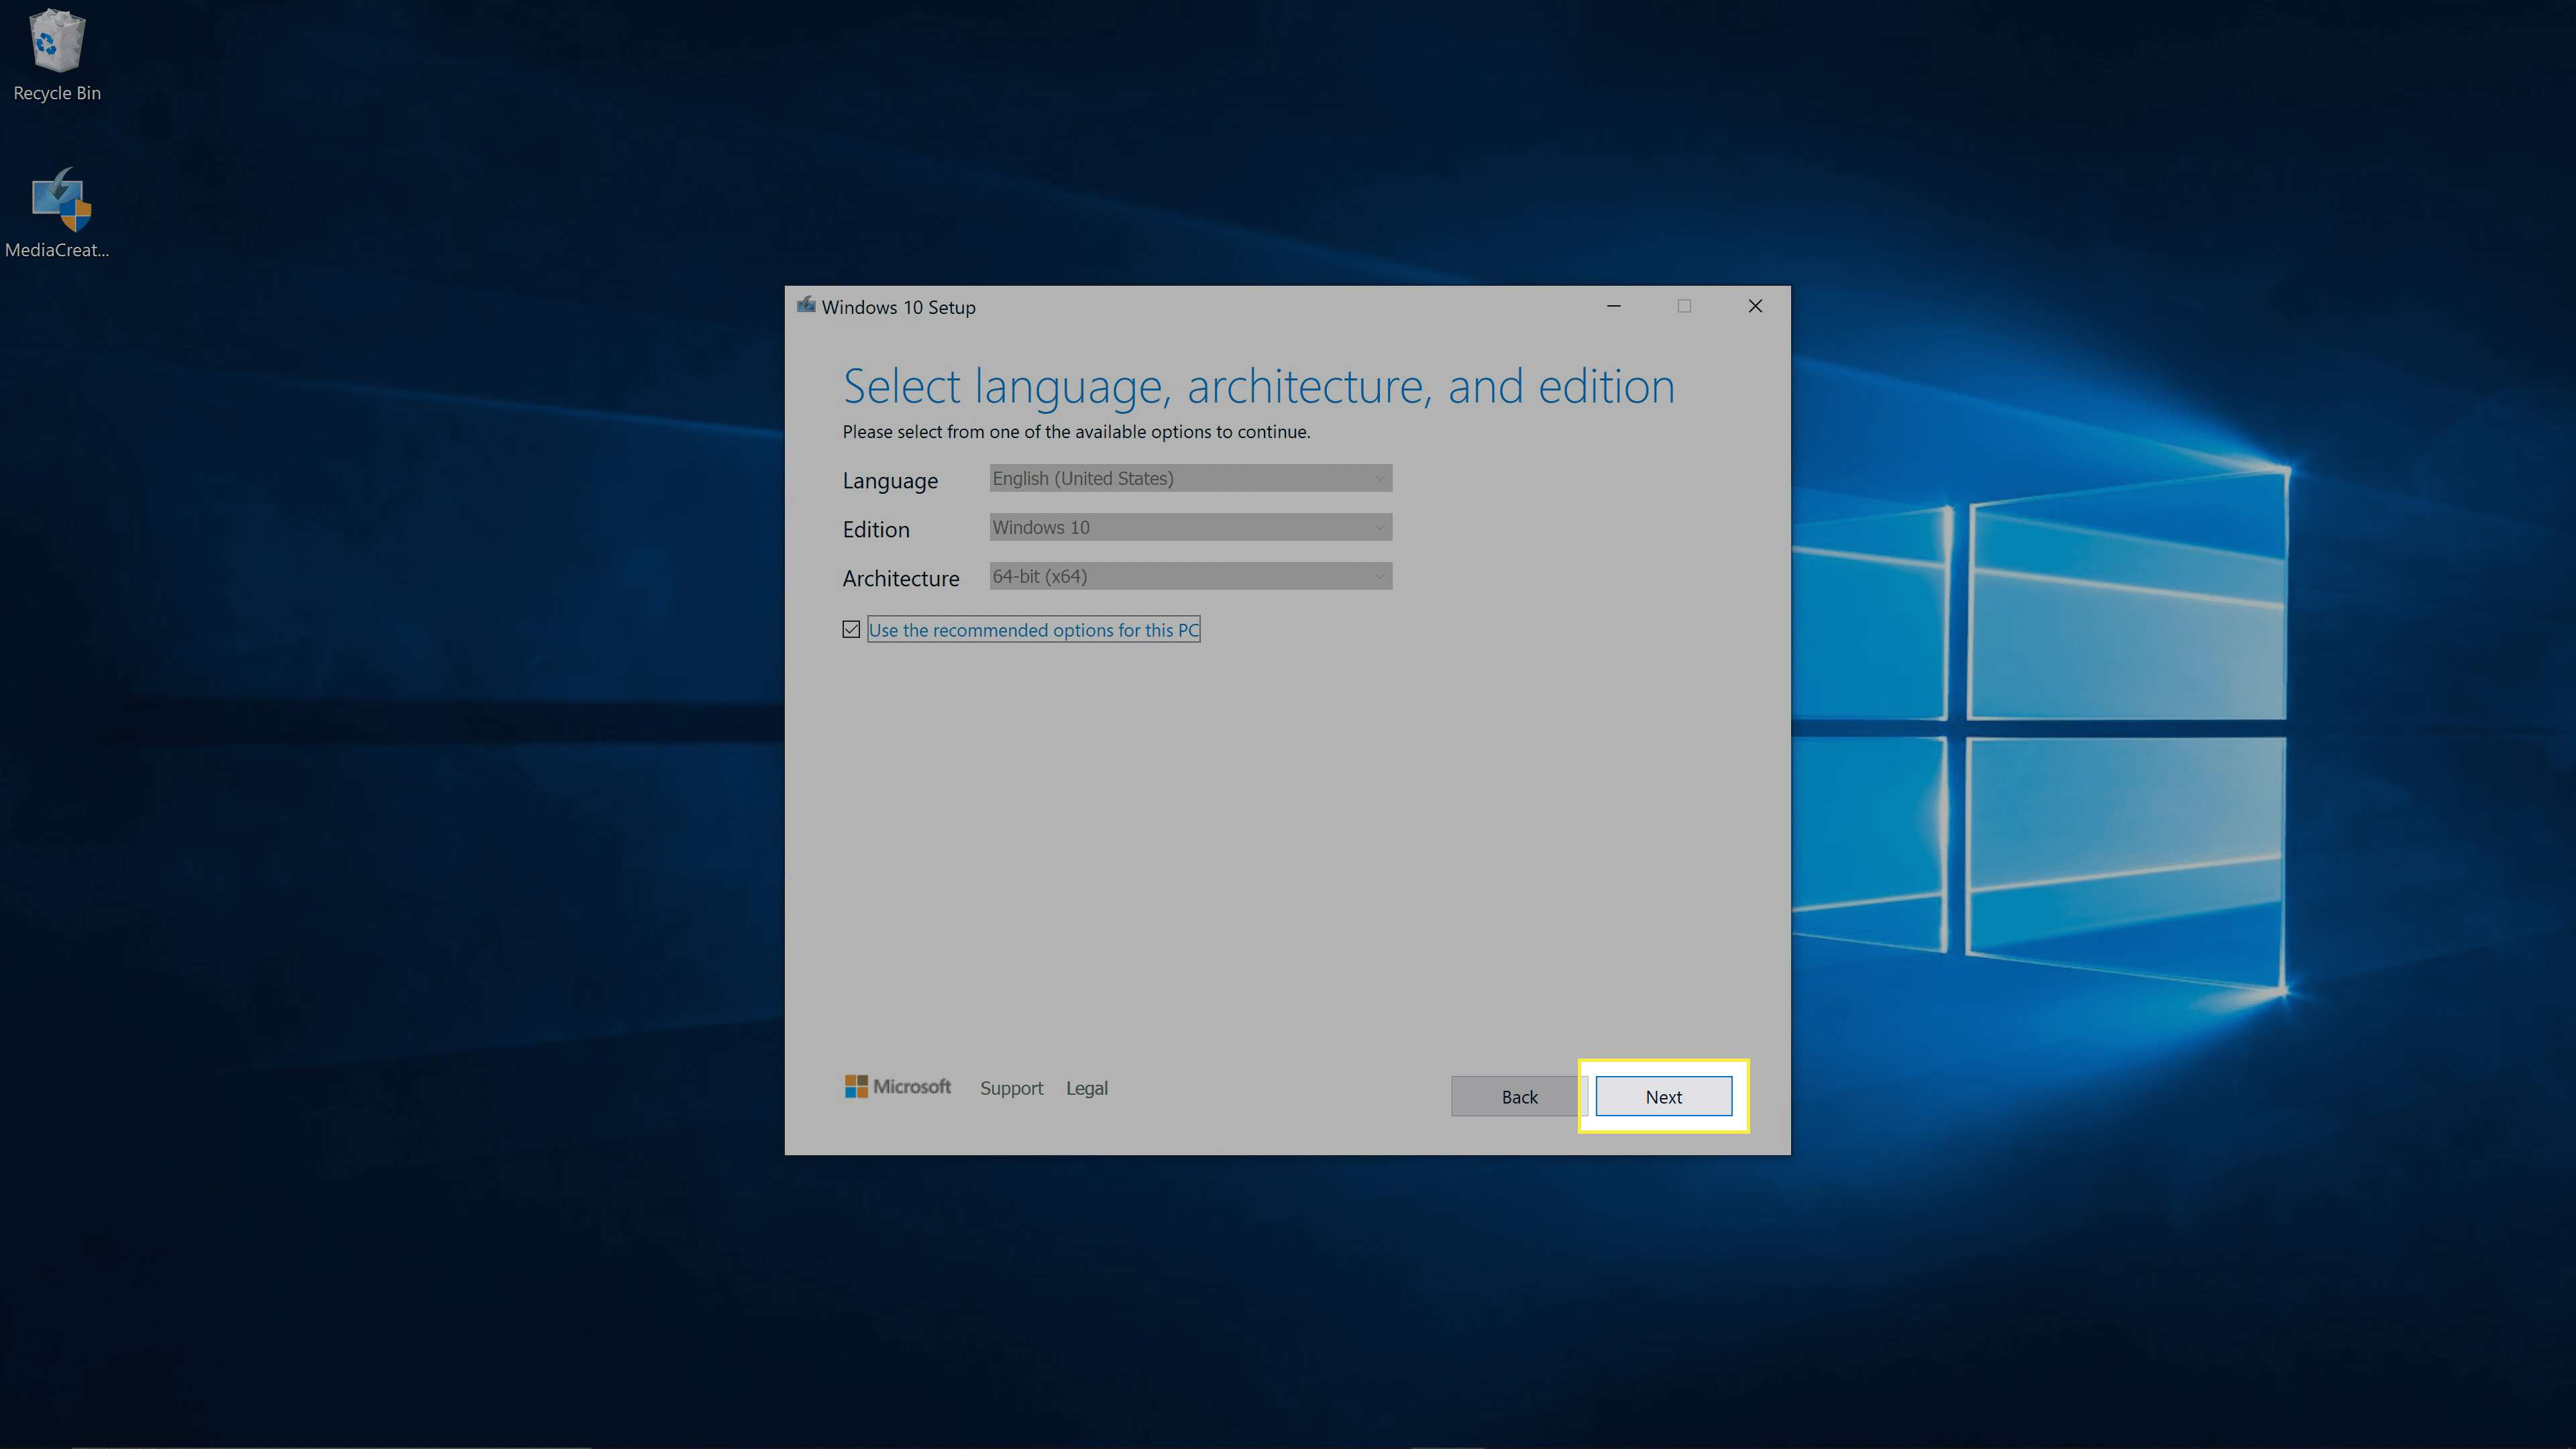
Task: Click the minimize button on setup
Action: tap(1612, 306)
